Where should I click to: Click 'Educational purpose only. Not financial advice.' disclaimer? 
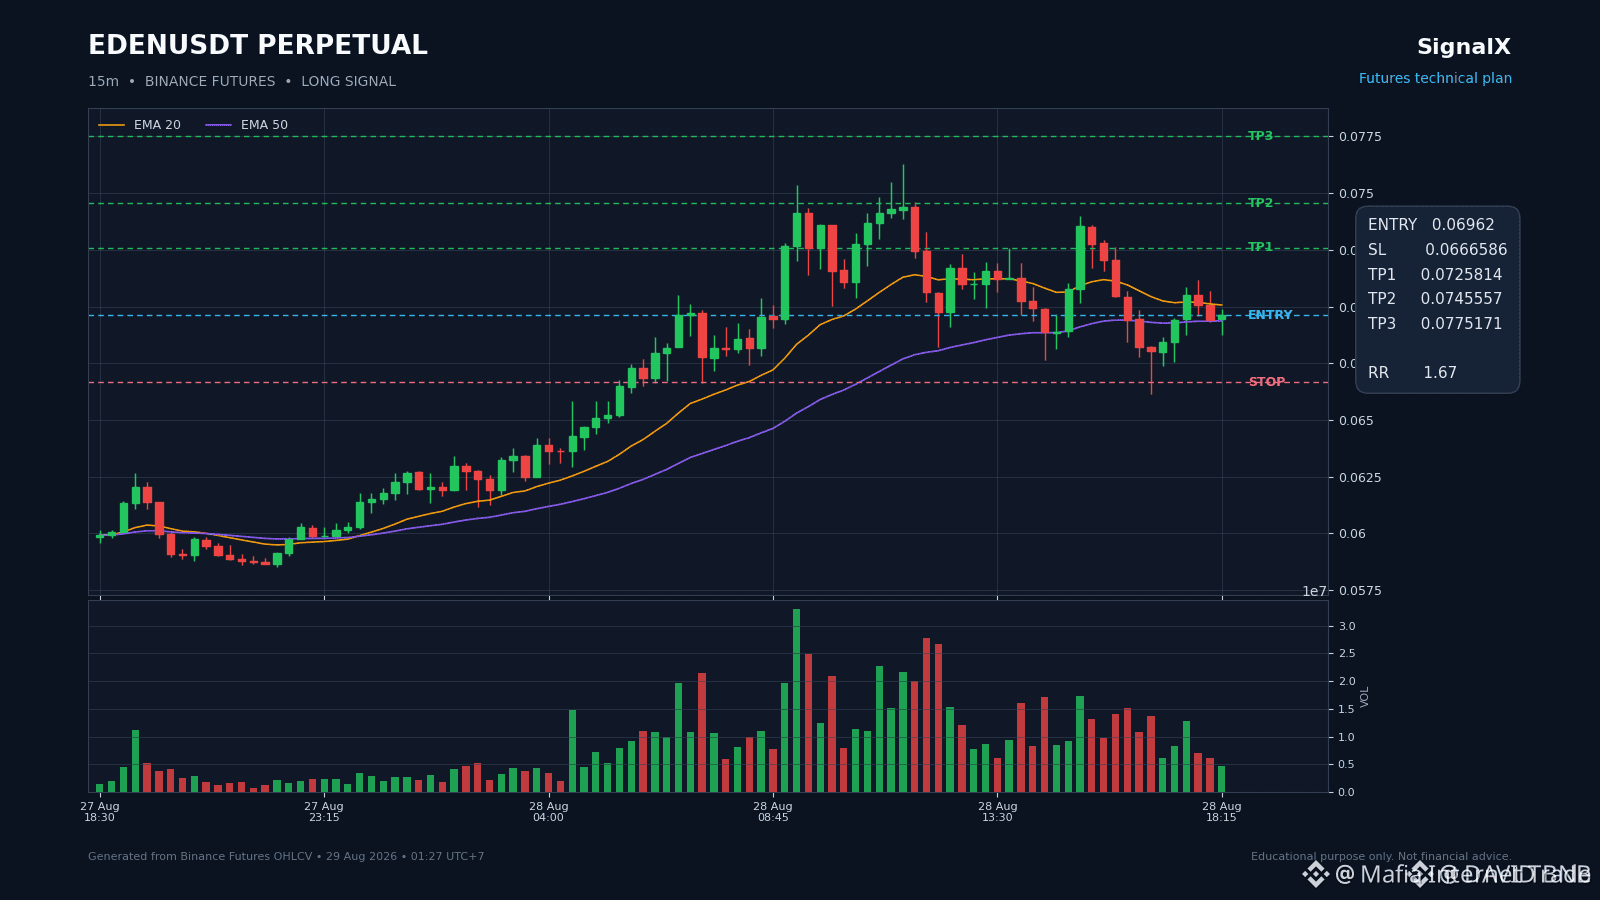pos(1381,857)
